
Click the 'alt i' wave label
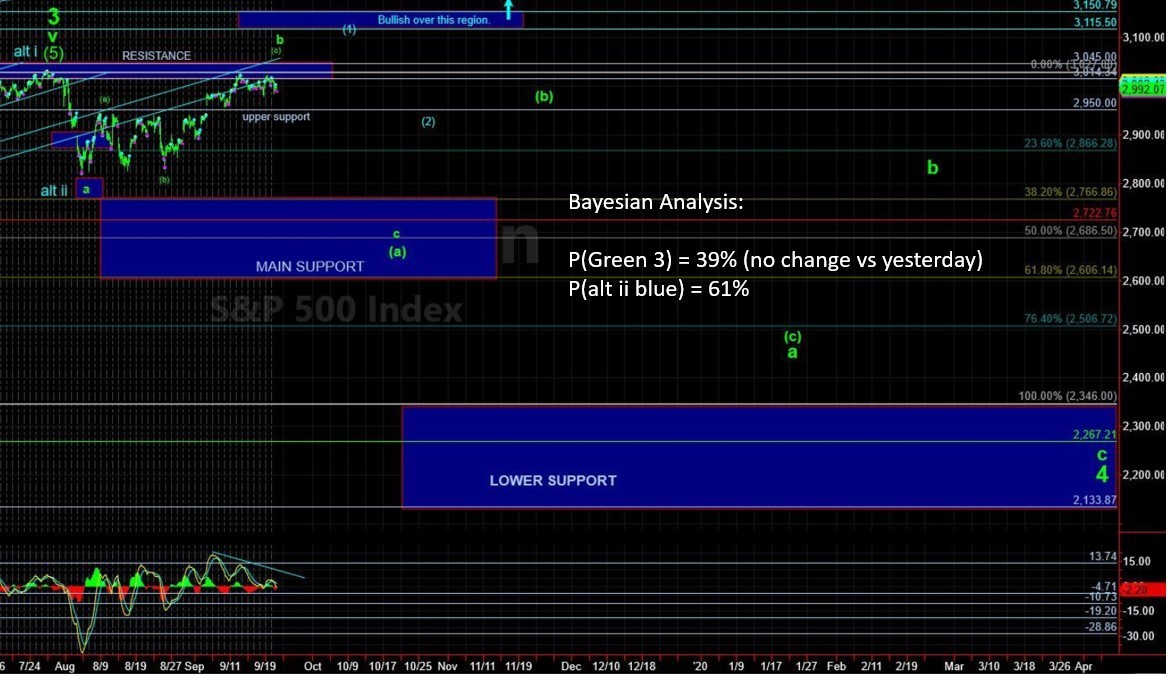(x=25, y=51)
